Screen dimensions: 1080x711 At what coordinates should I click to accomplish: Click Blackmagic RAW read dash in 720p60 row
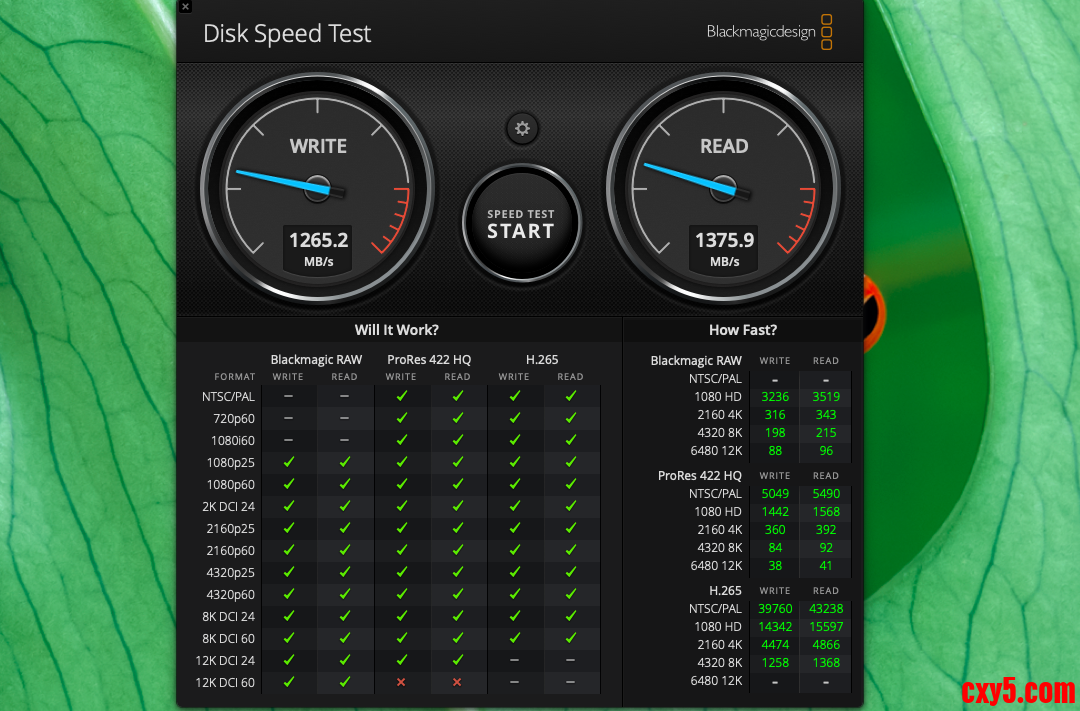(x=344, y=418)
